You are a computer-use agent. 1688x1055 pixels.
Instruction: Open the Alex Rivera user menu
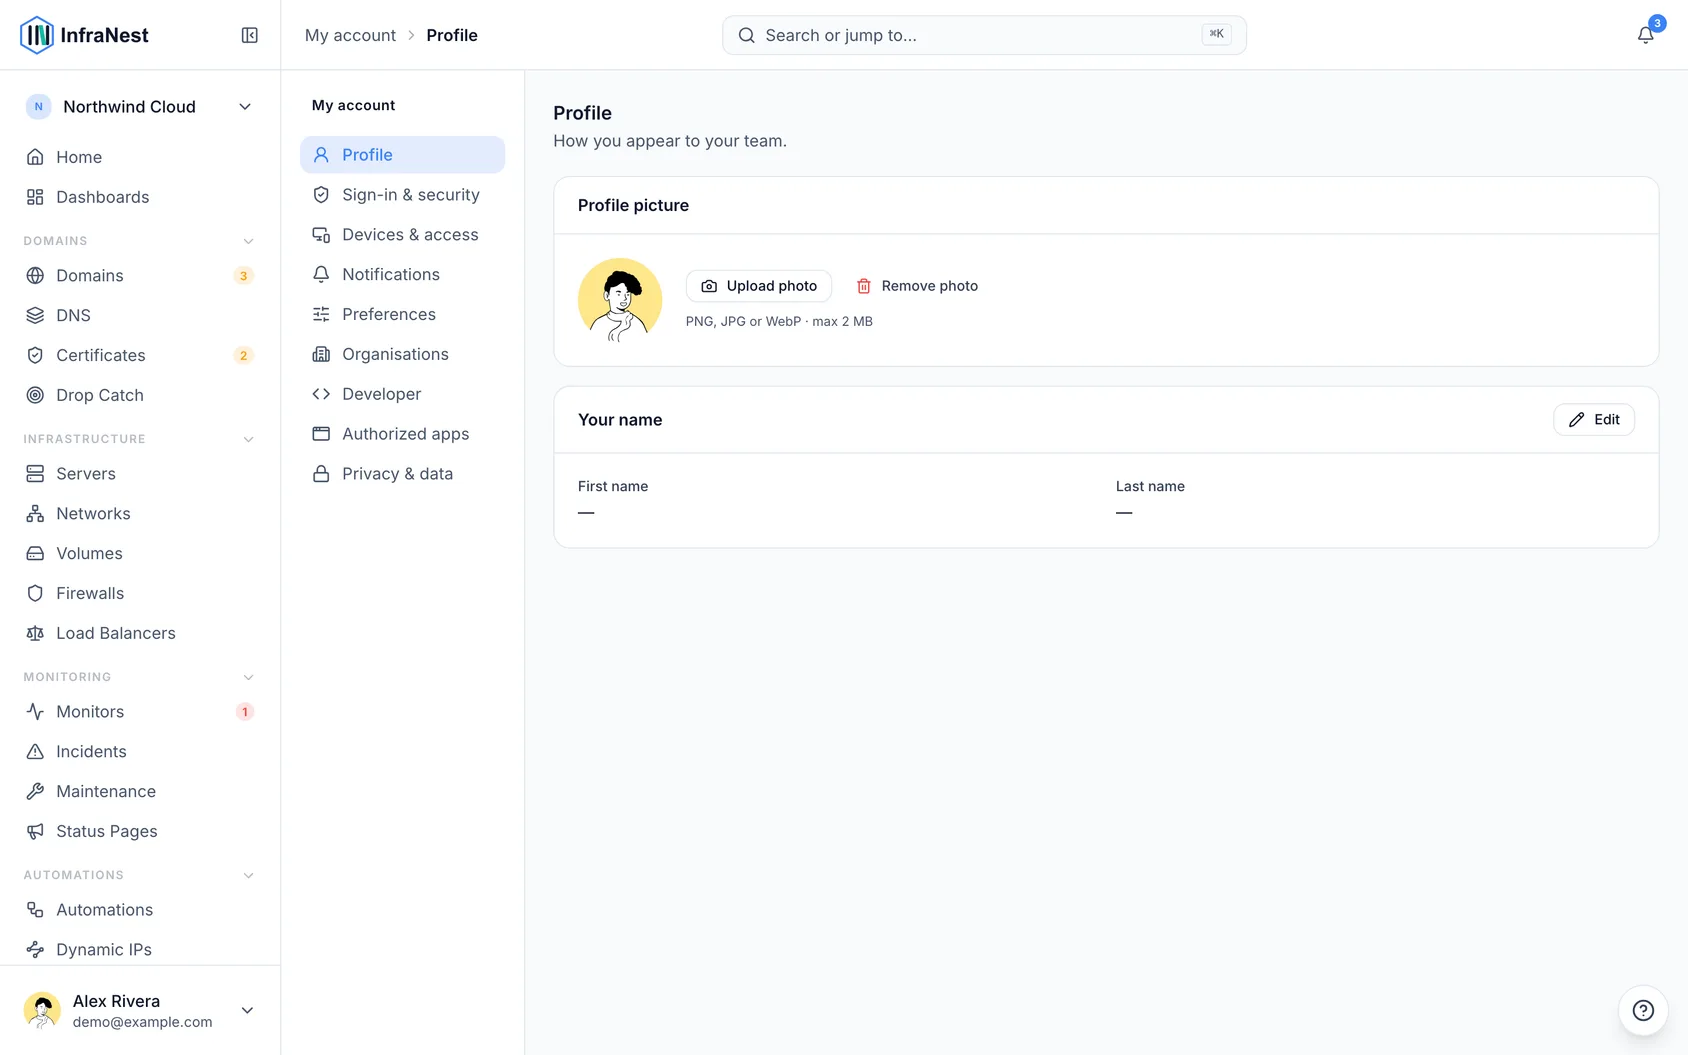(140, 1010)
